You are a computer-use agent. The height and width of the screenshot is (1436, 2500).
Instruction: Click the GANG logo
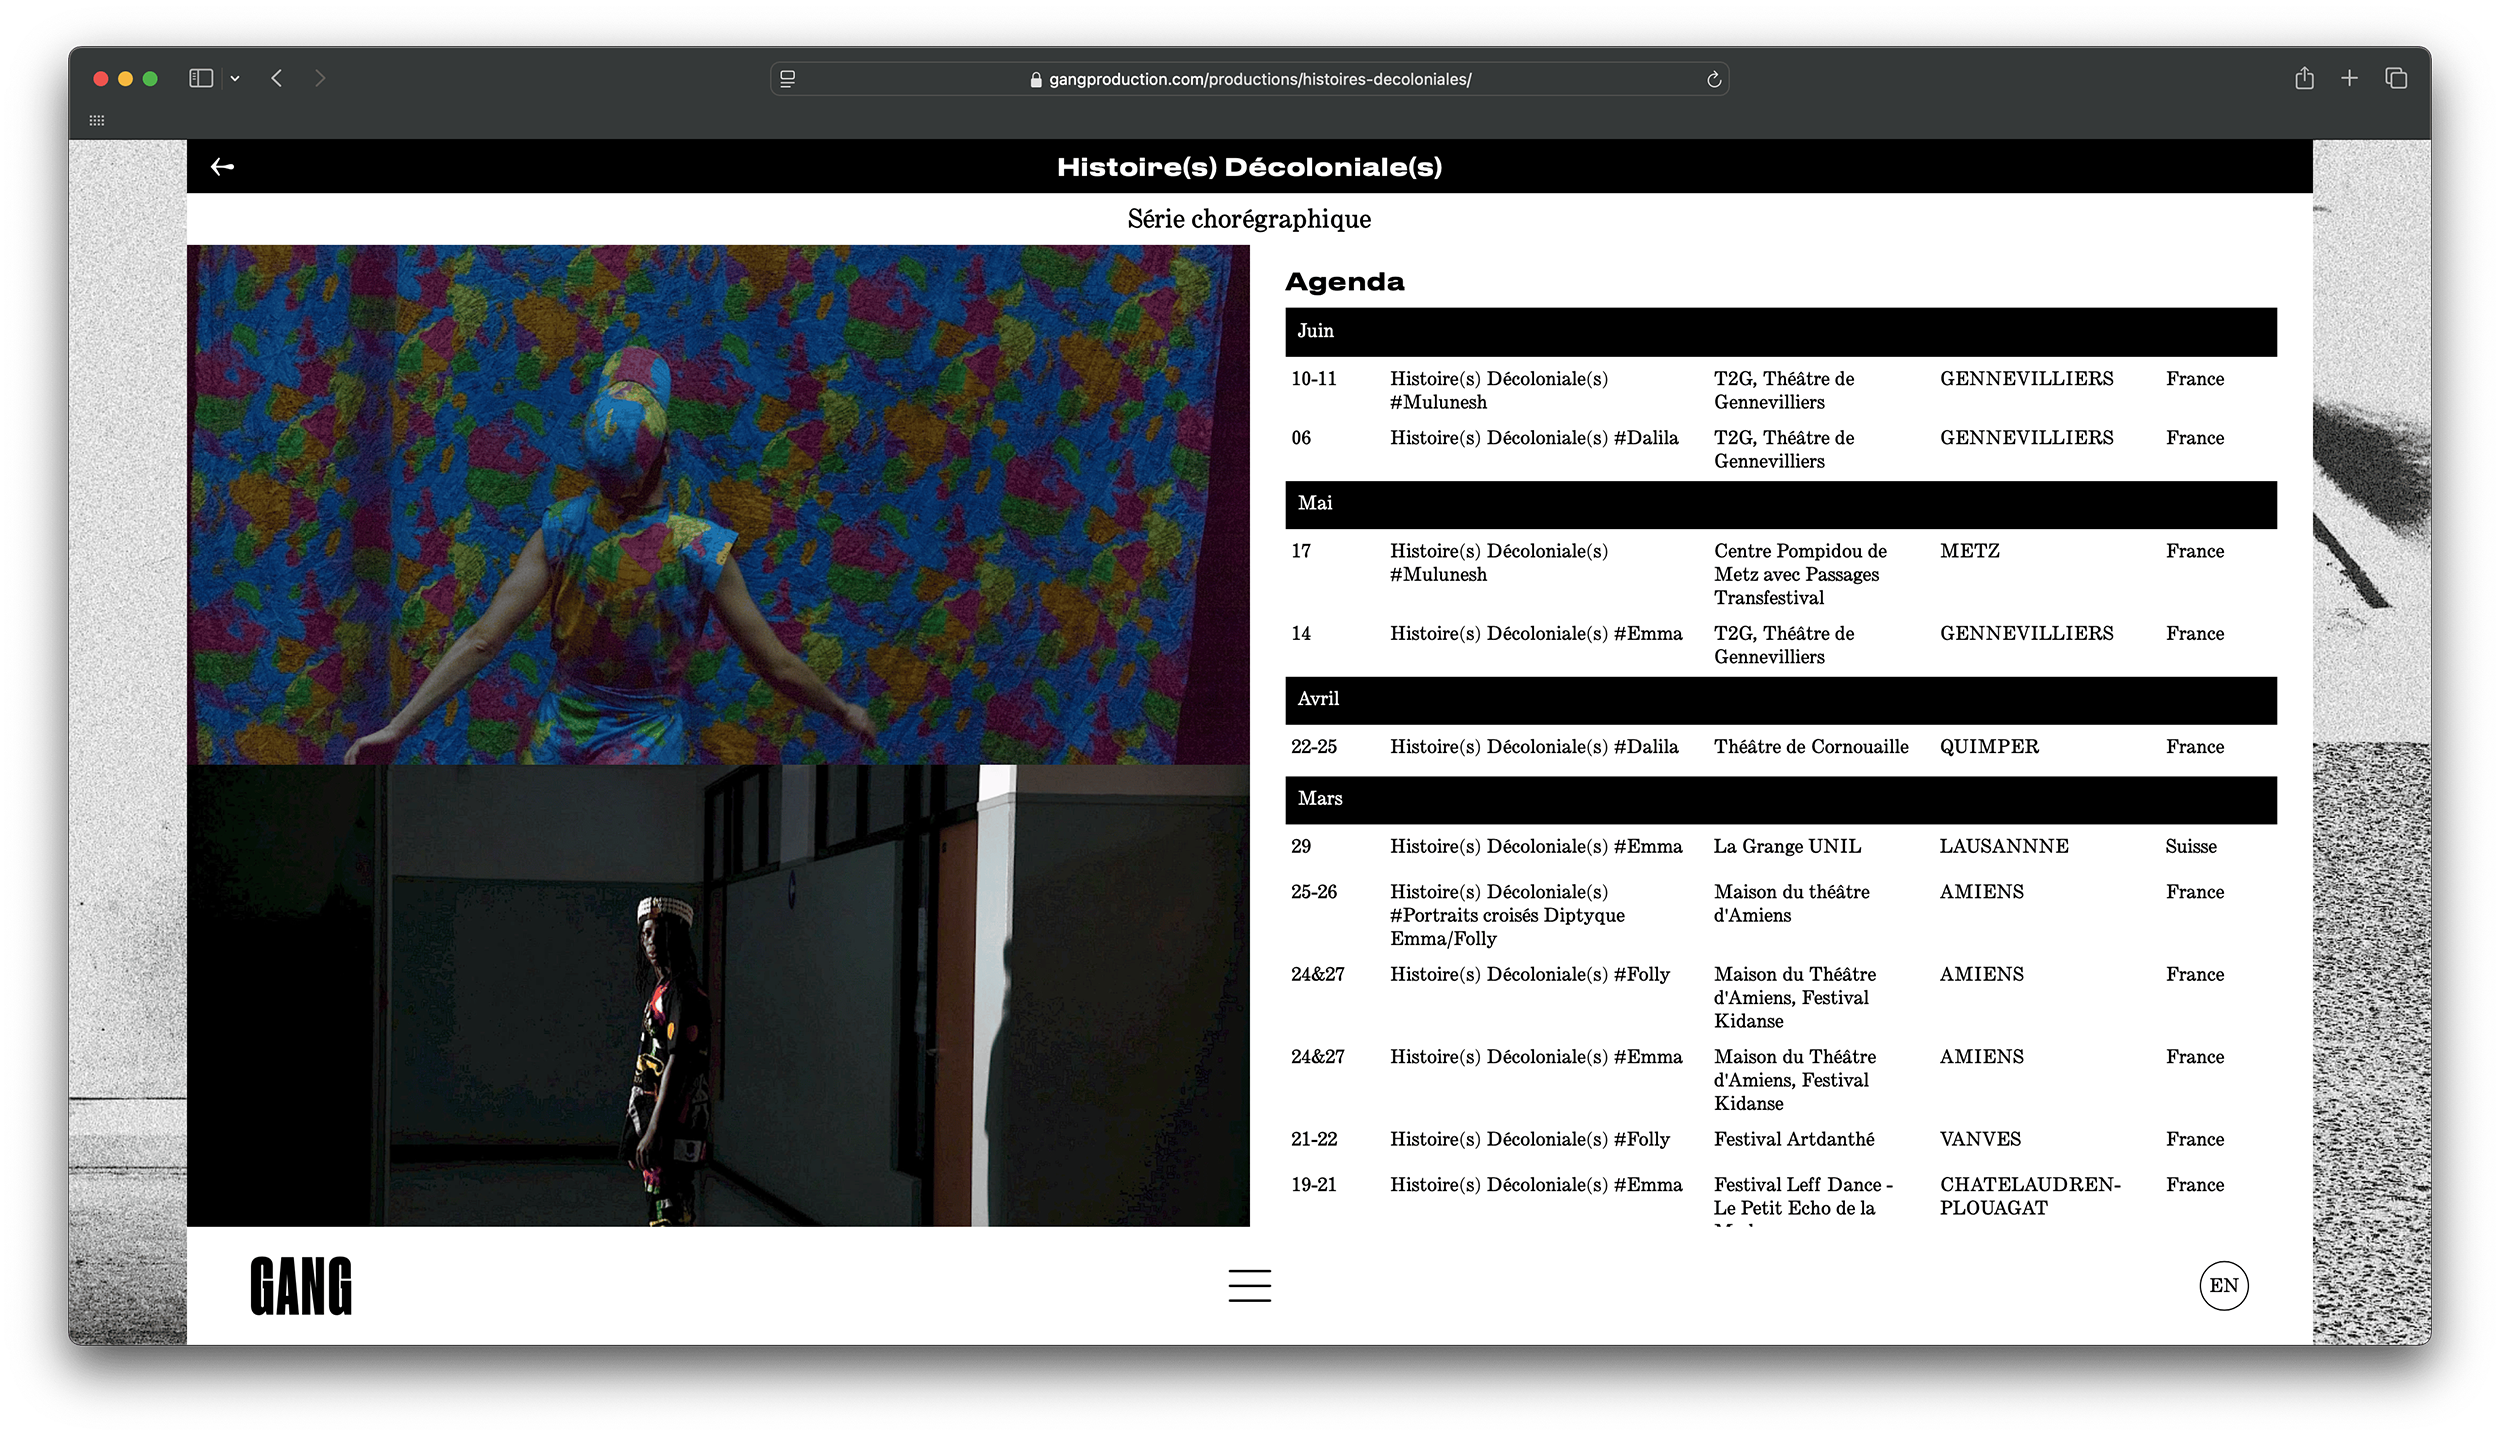tap(301, 1286)
